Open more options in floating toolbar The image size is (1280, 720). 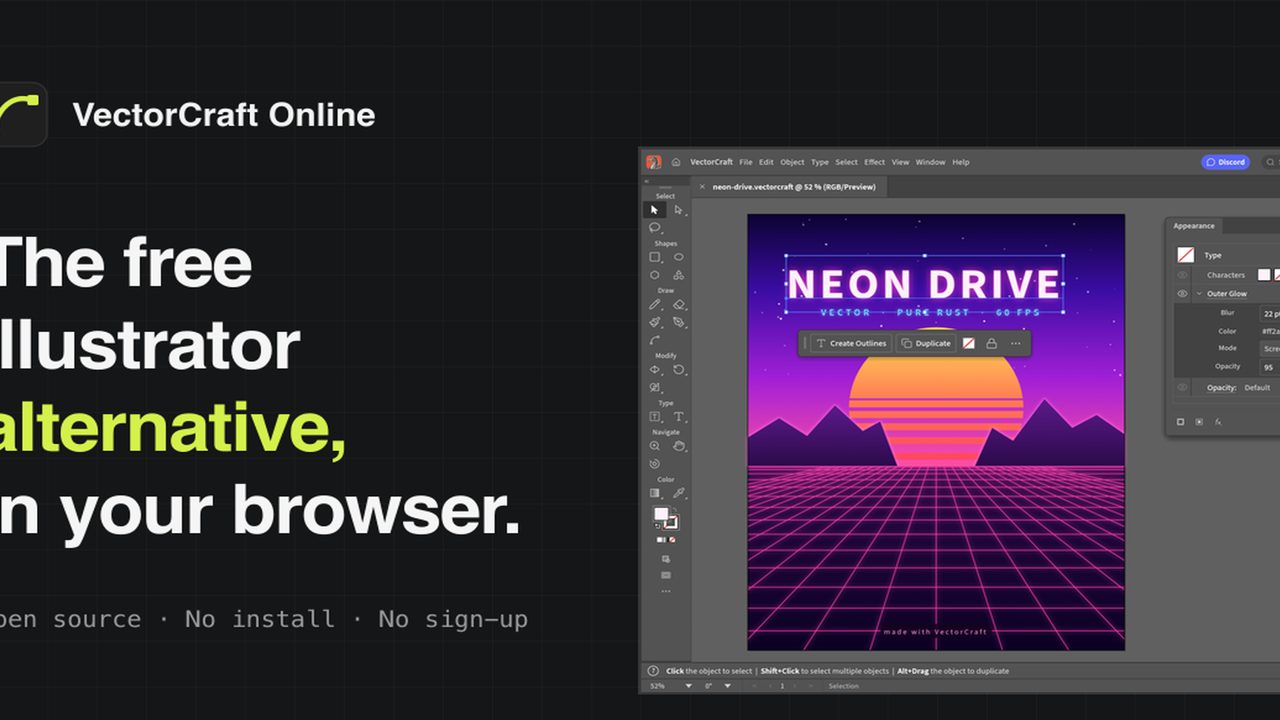[x=1015, y=343]
